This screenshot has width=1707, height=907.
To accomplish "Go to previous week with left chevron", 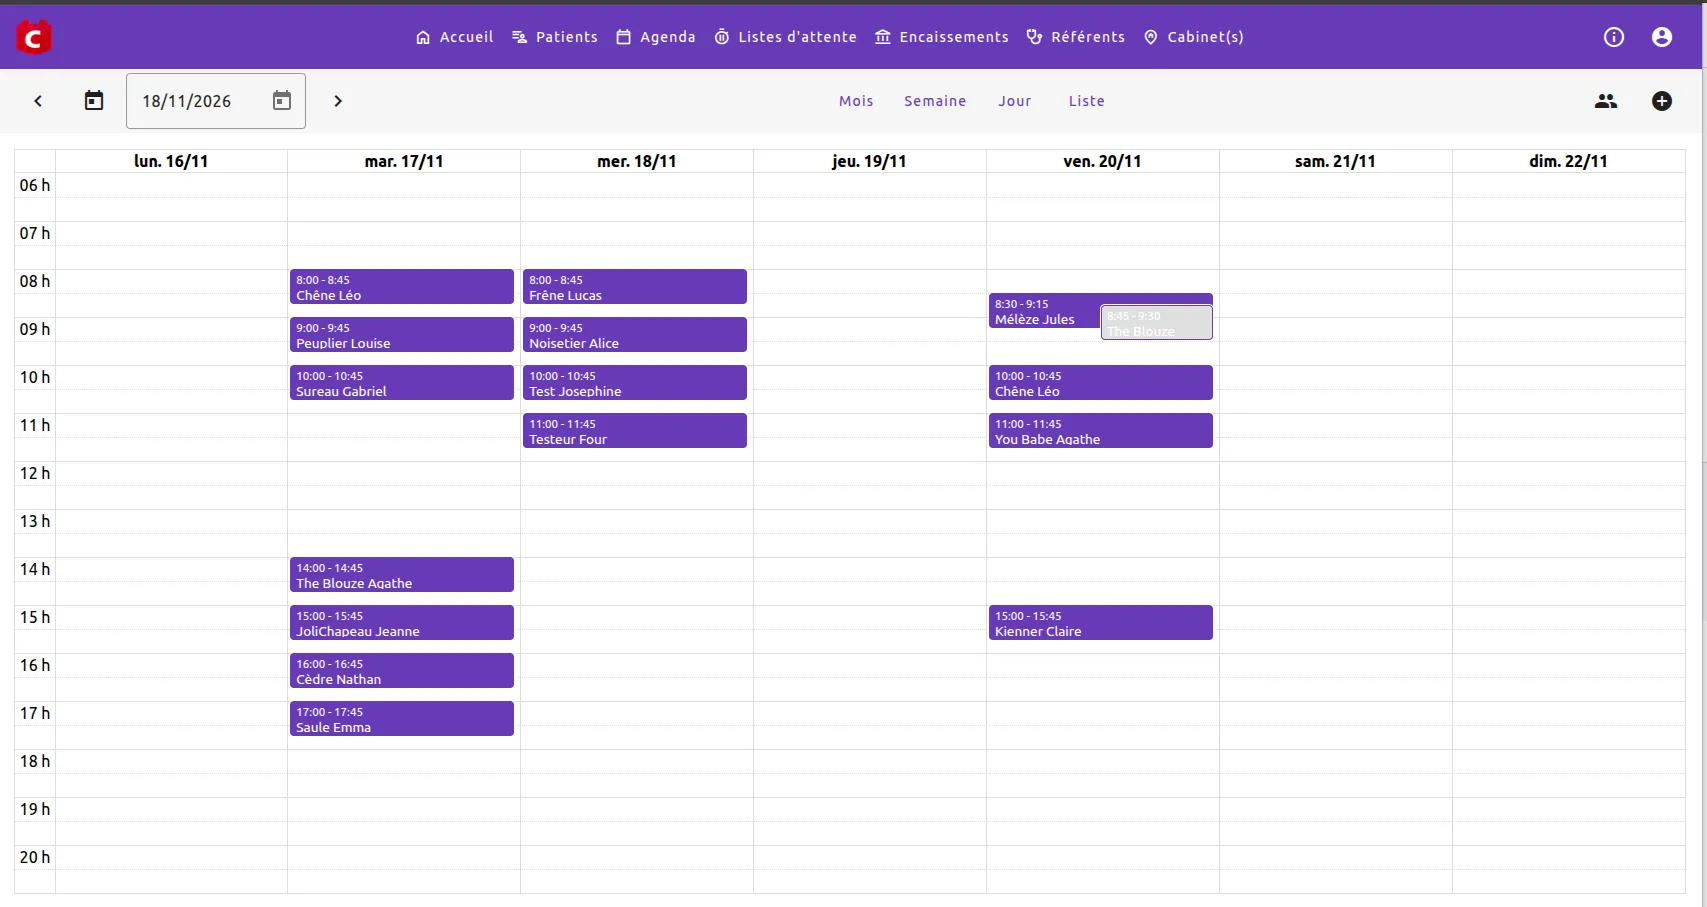I will click(38, 101).
